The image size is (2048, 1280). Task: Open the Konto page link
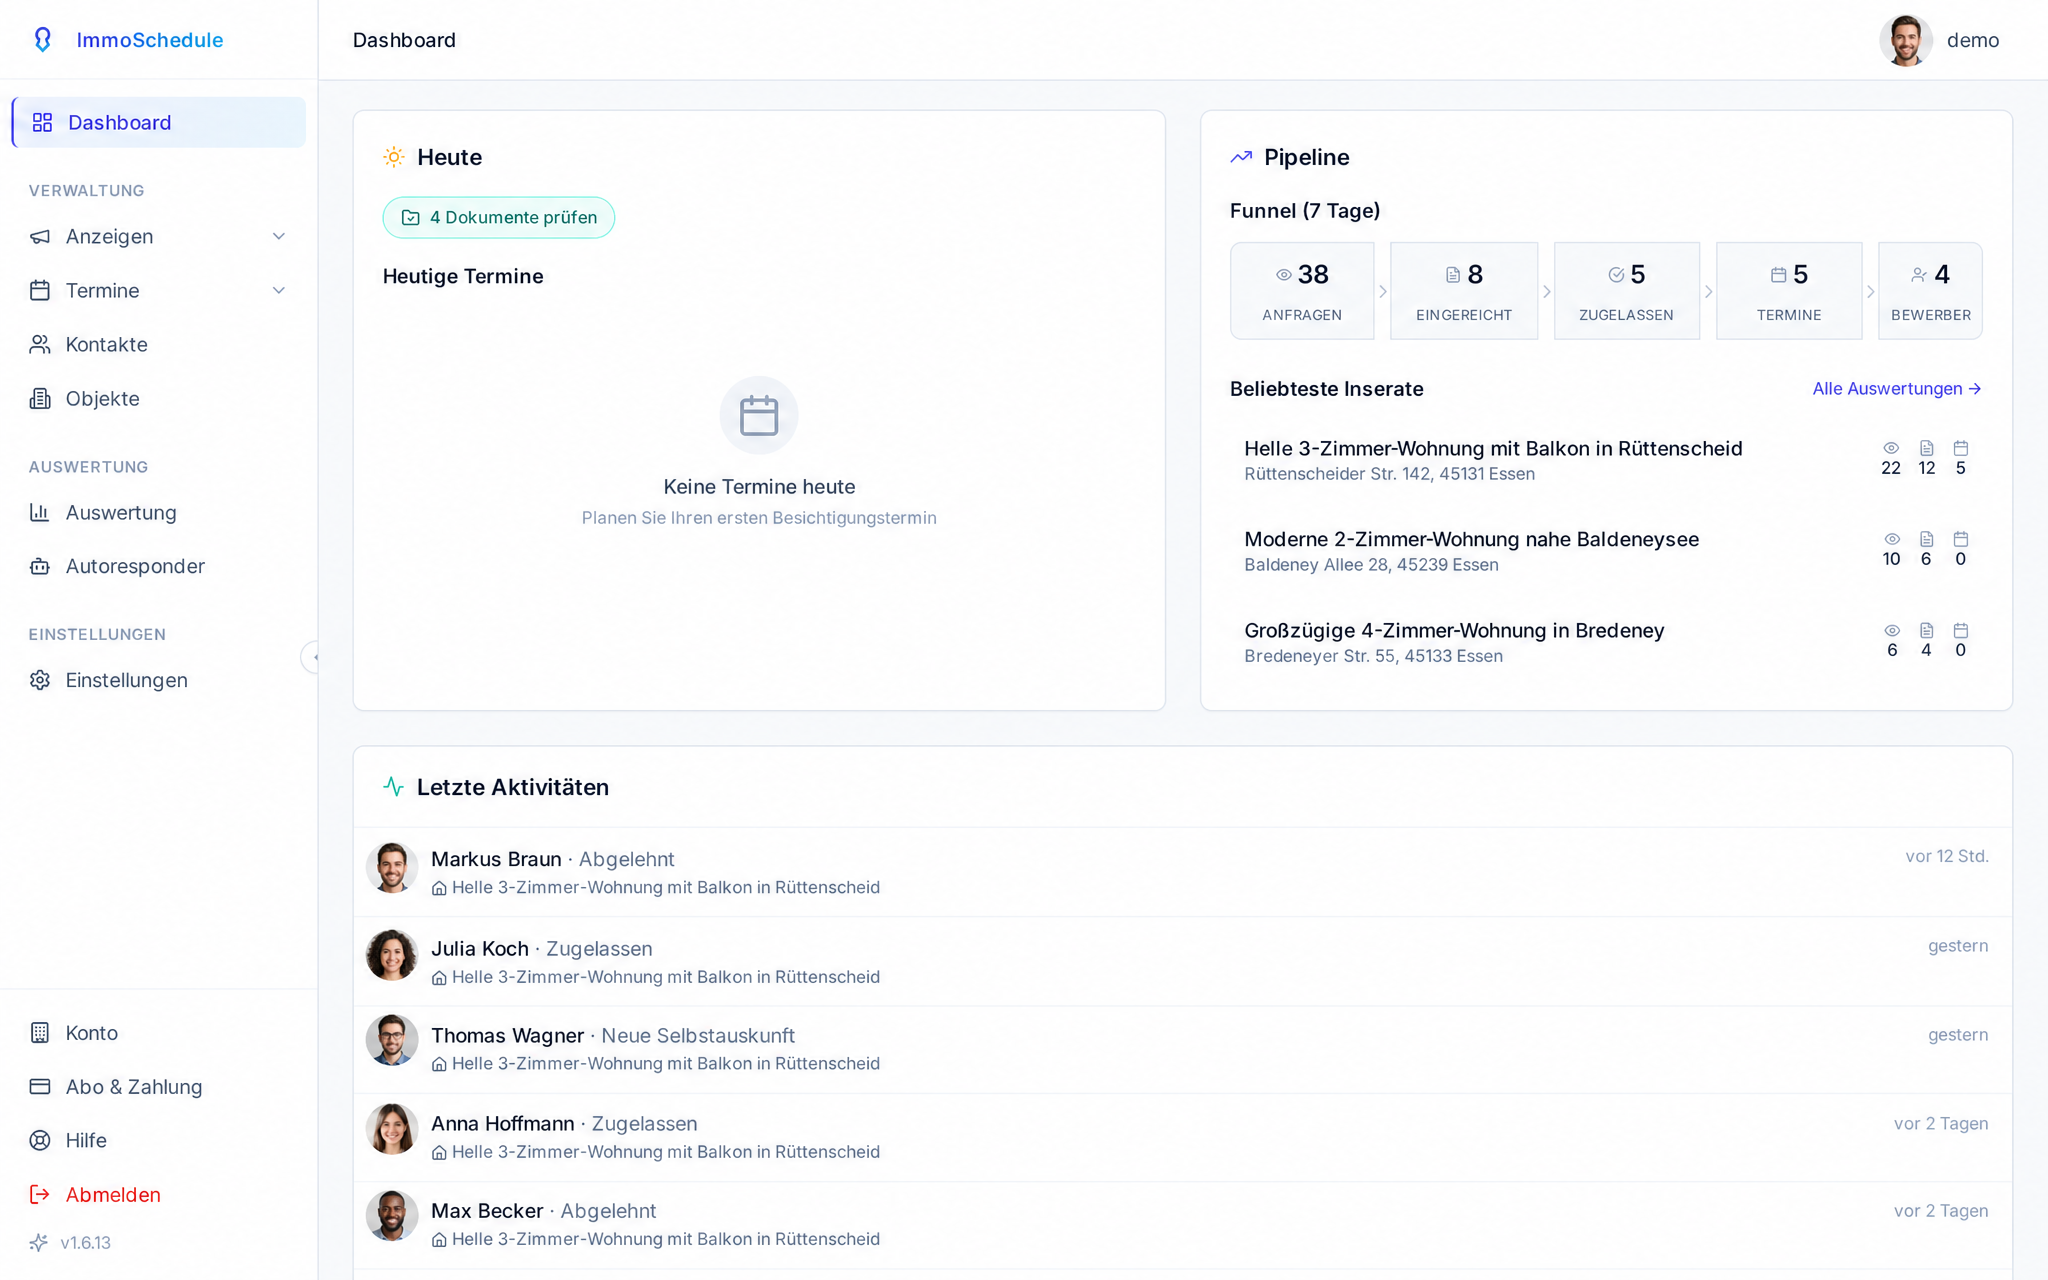pyautogui.click(x=159, y=1033)
